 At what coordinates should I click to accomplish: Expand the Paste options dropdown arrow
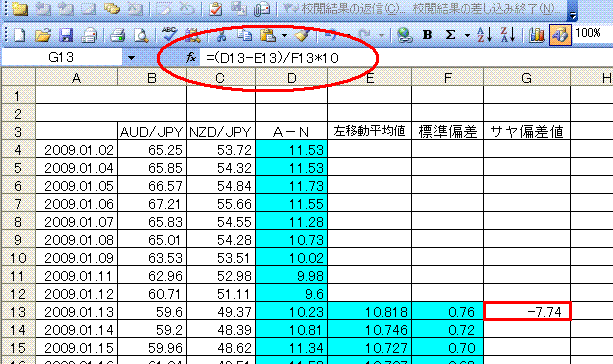point(285,36)
